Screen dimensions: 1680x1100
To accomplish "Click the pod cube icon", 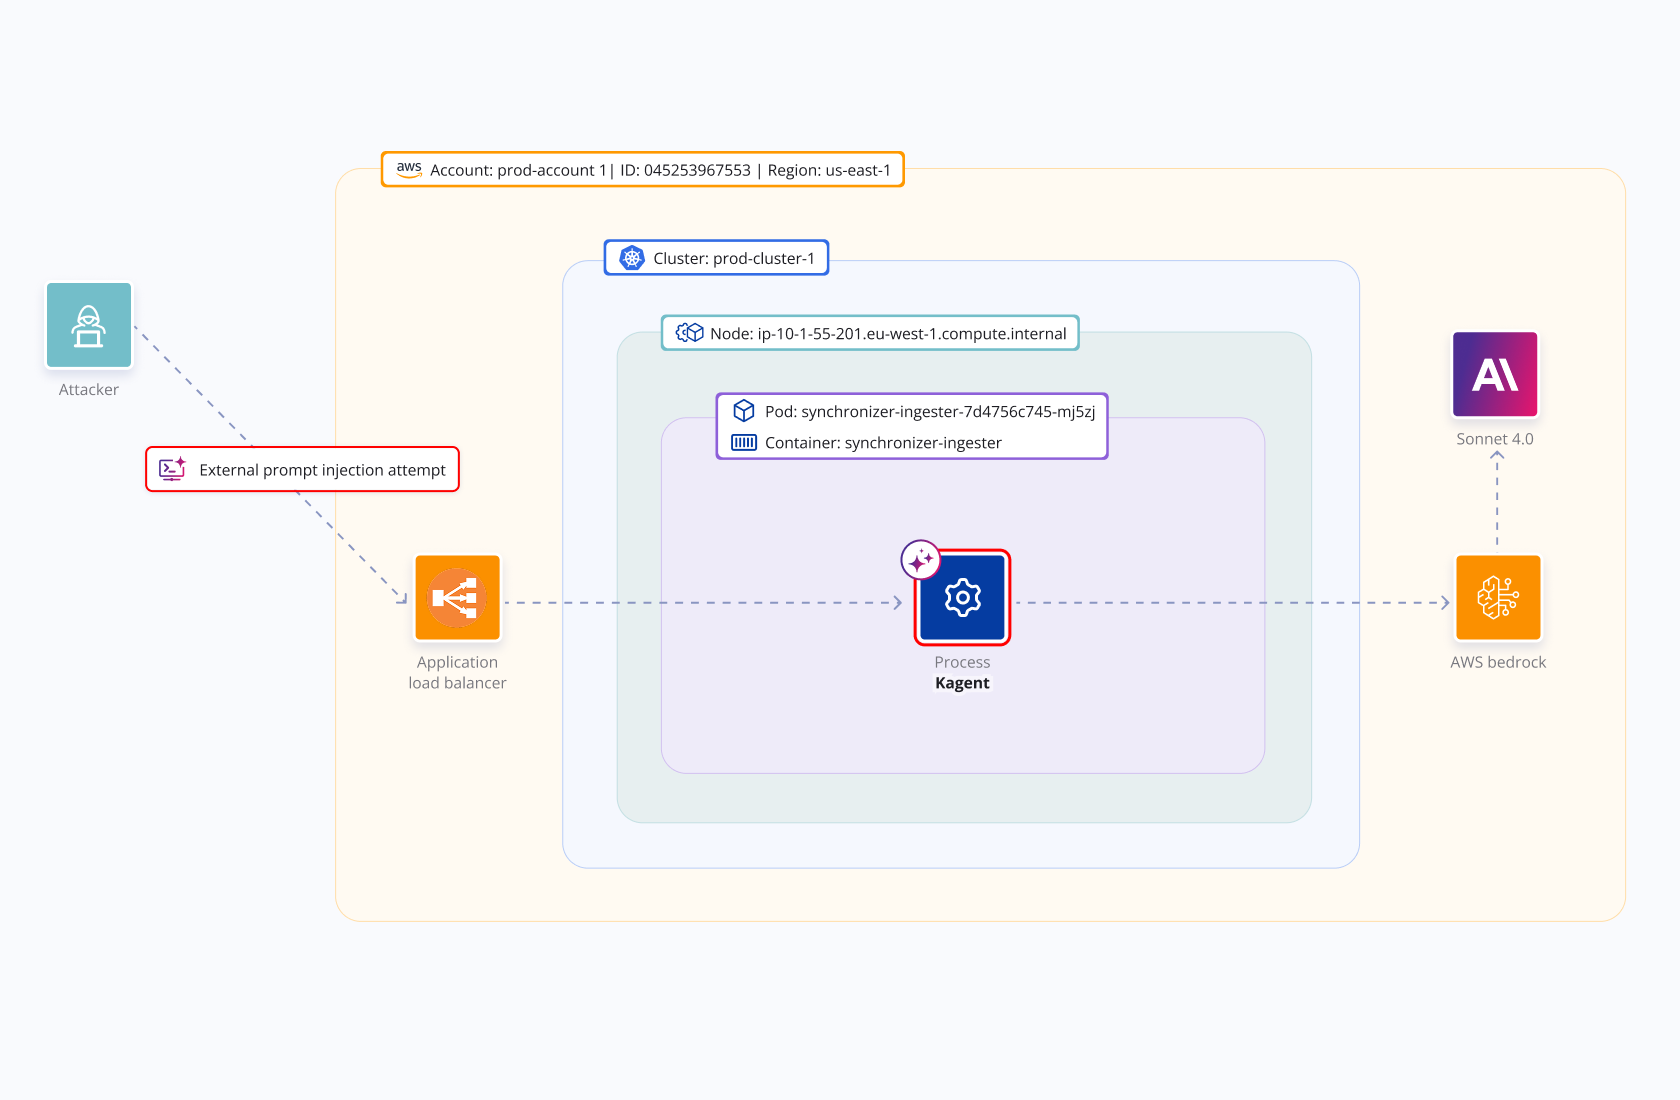I will (x=744, y=411).
